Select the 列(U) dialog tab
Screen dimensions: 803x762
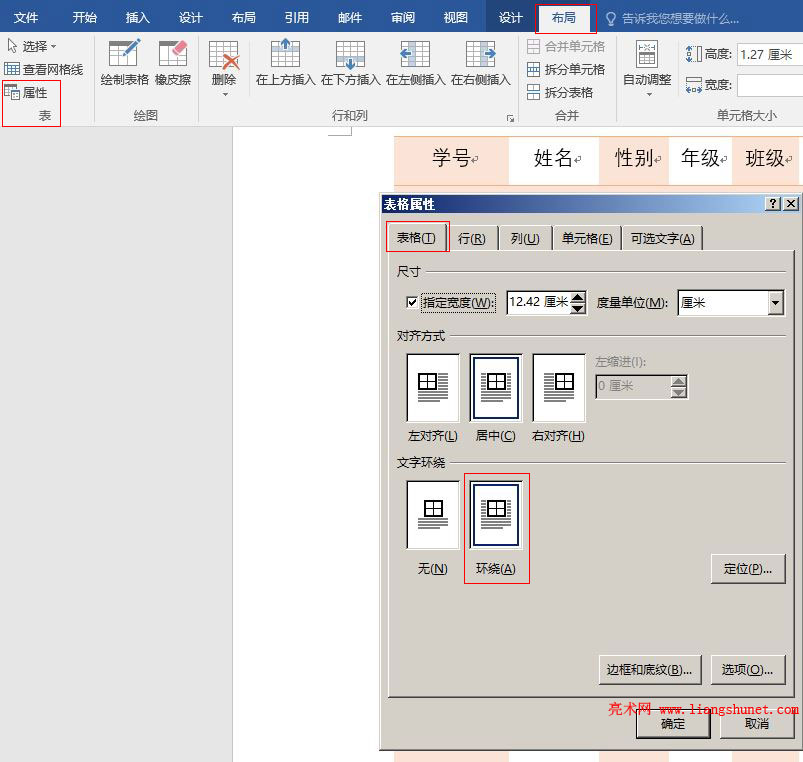click(525, 239)
